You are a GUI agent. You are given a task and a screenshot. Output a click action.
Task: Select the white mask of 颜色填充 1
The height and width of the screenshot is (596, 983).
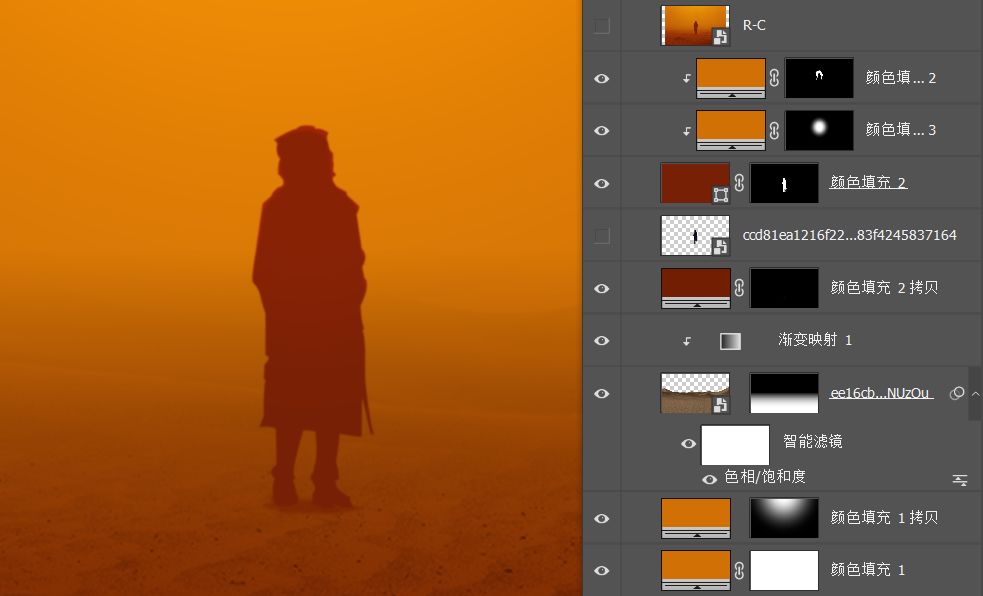pyautogui.click(x=784, y=570)
